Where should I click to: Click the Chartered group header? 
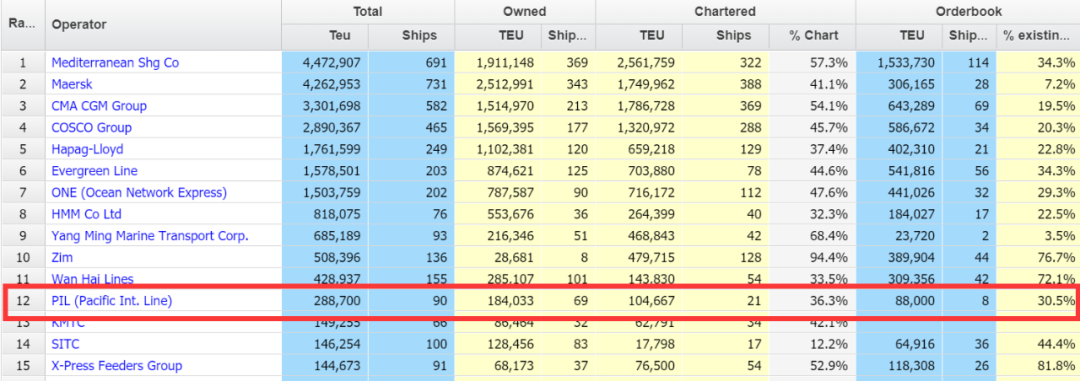(x=725, y=12)
